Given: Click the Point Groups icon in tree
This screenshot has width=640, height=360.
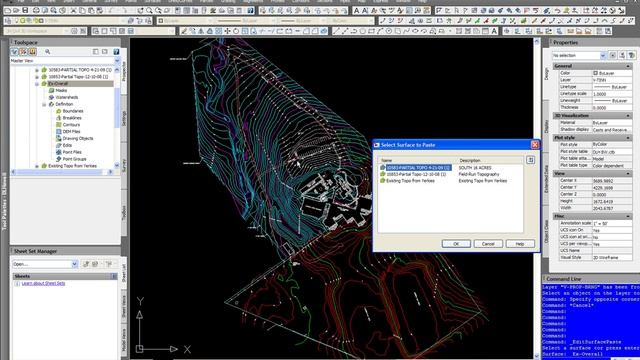Looking at the screenshot, I should pyautogui.click(x=58, y=159).
